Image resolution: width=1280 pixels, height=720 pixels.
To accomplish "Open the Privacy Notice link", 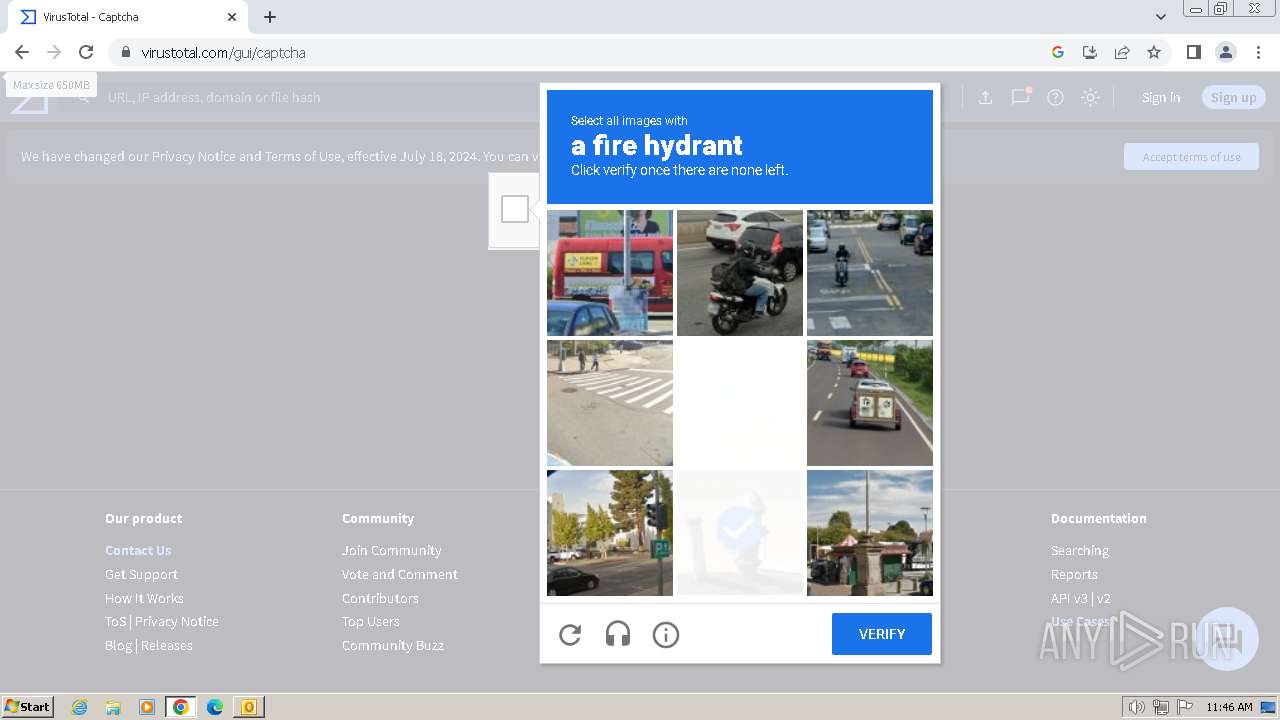I will point(177,621).
